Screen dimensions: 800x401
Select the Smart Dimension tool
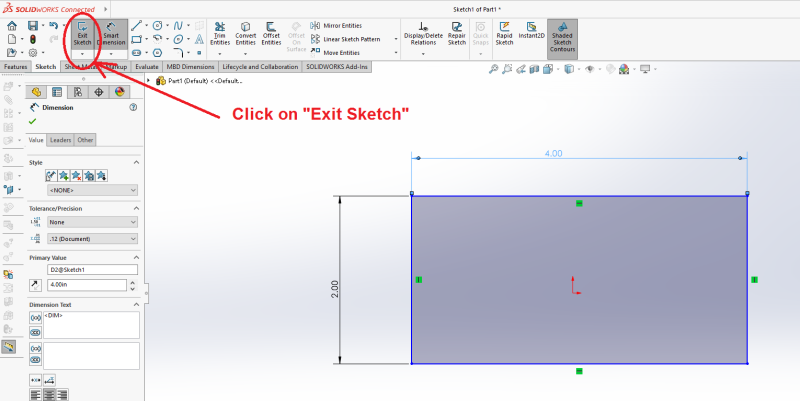(111, 34)
